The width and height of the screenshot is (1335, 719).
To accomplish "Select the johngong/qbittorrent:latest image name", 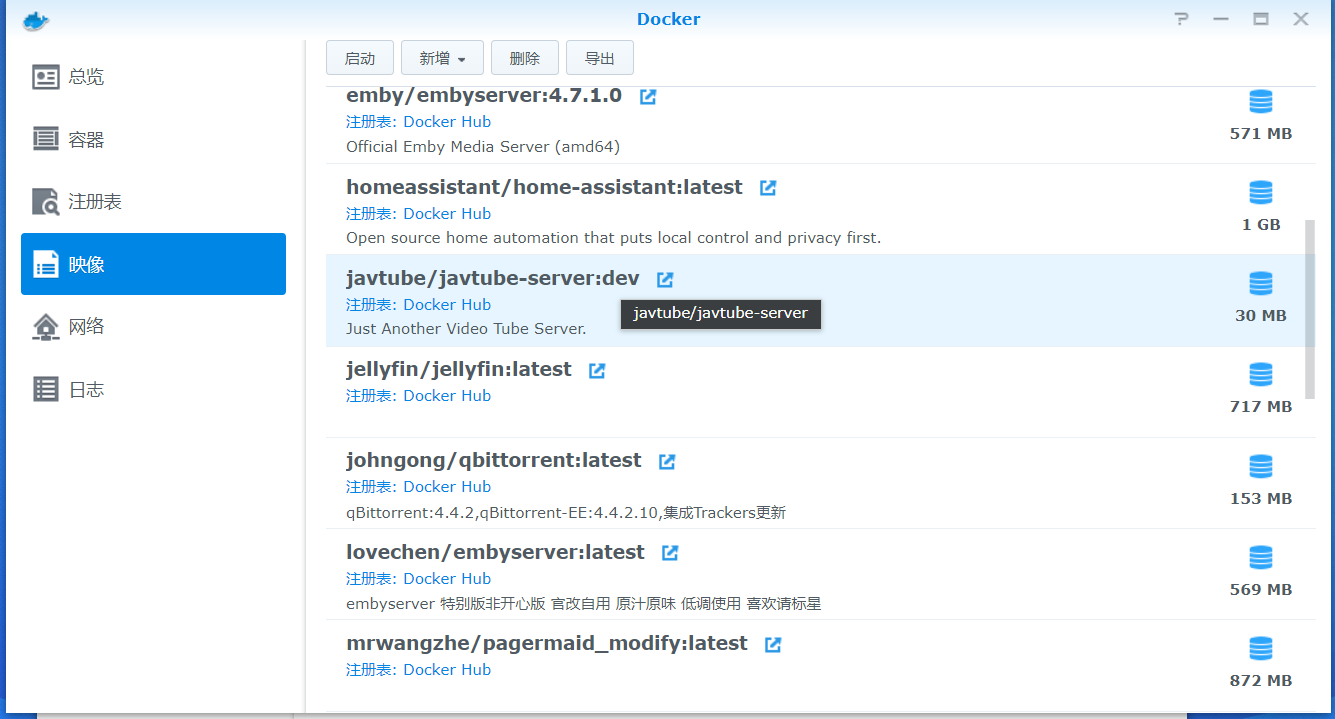I will [x=494, y=461].
